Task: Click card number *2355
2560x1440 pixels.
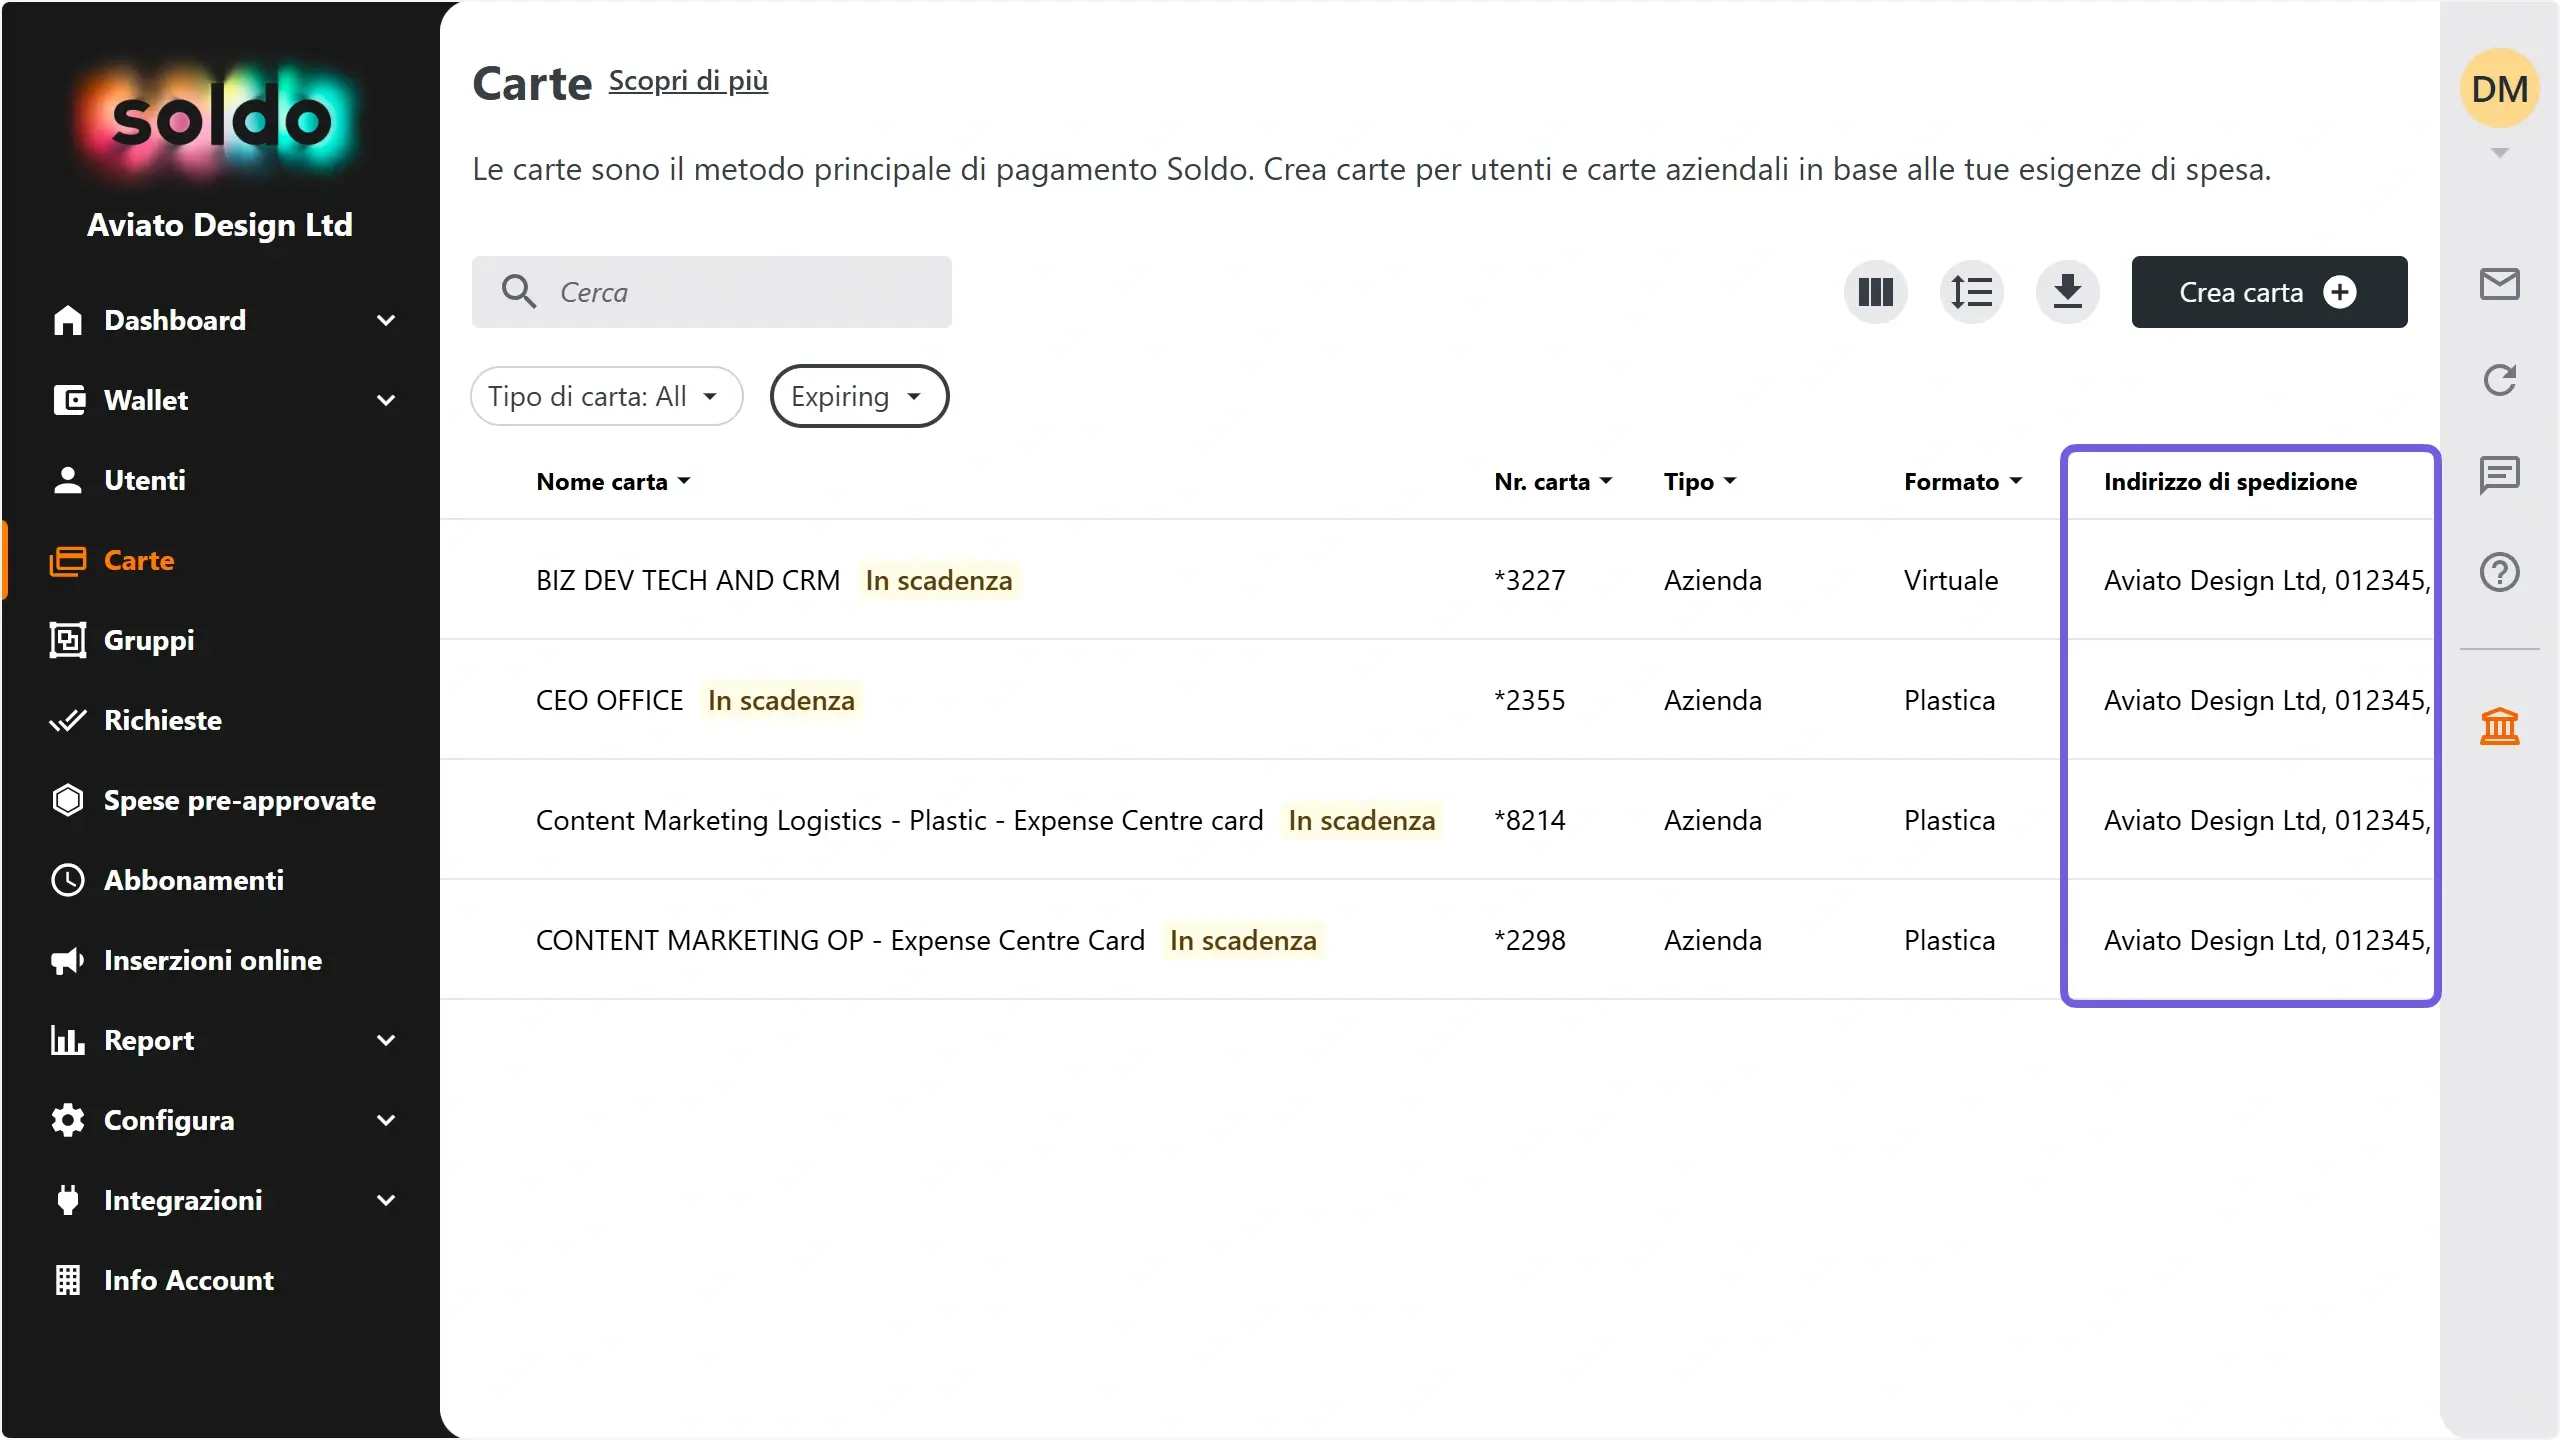Action: [x=1529, y=700]
